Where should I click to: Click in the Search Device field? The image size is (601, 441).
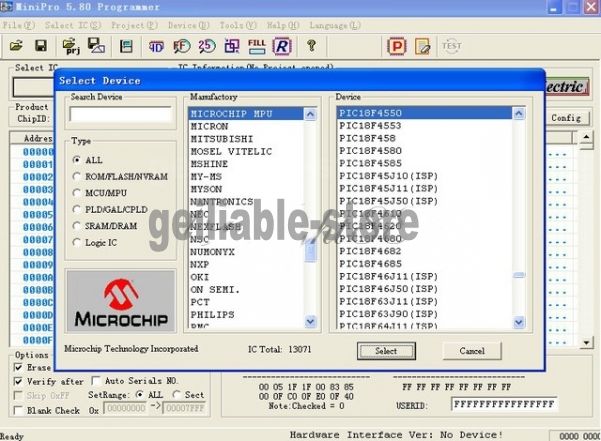click(x=121, y=115)
